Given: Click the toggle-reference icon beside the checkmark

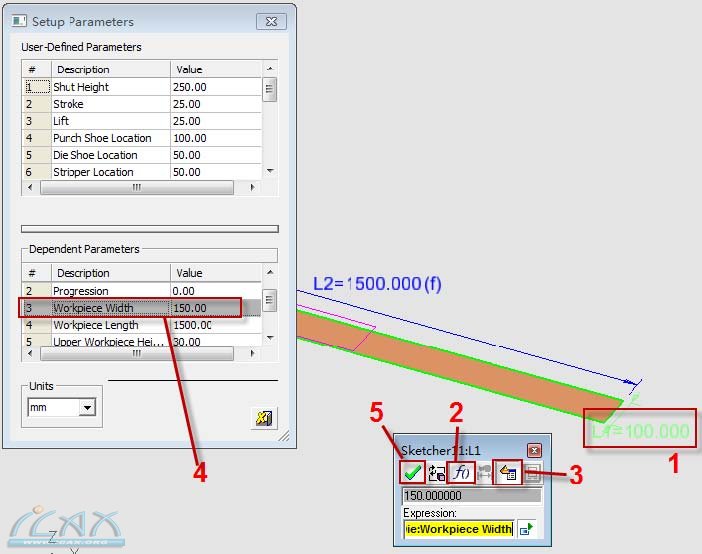Looking at the screenshot, I should (436, 473).
